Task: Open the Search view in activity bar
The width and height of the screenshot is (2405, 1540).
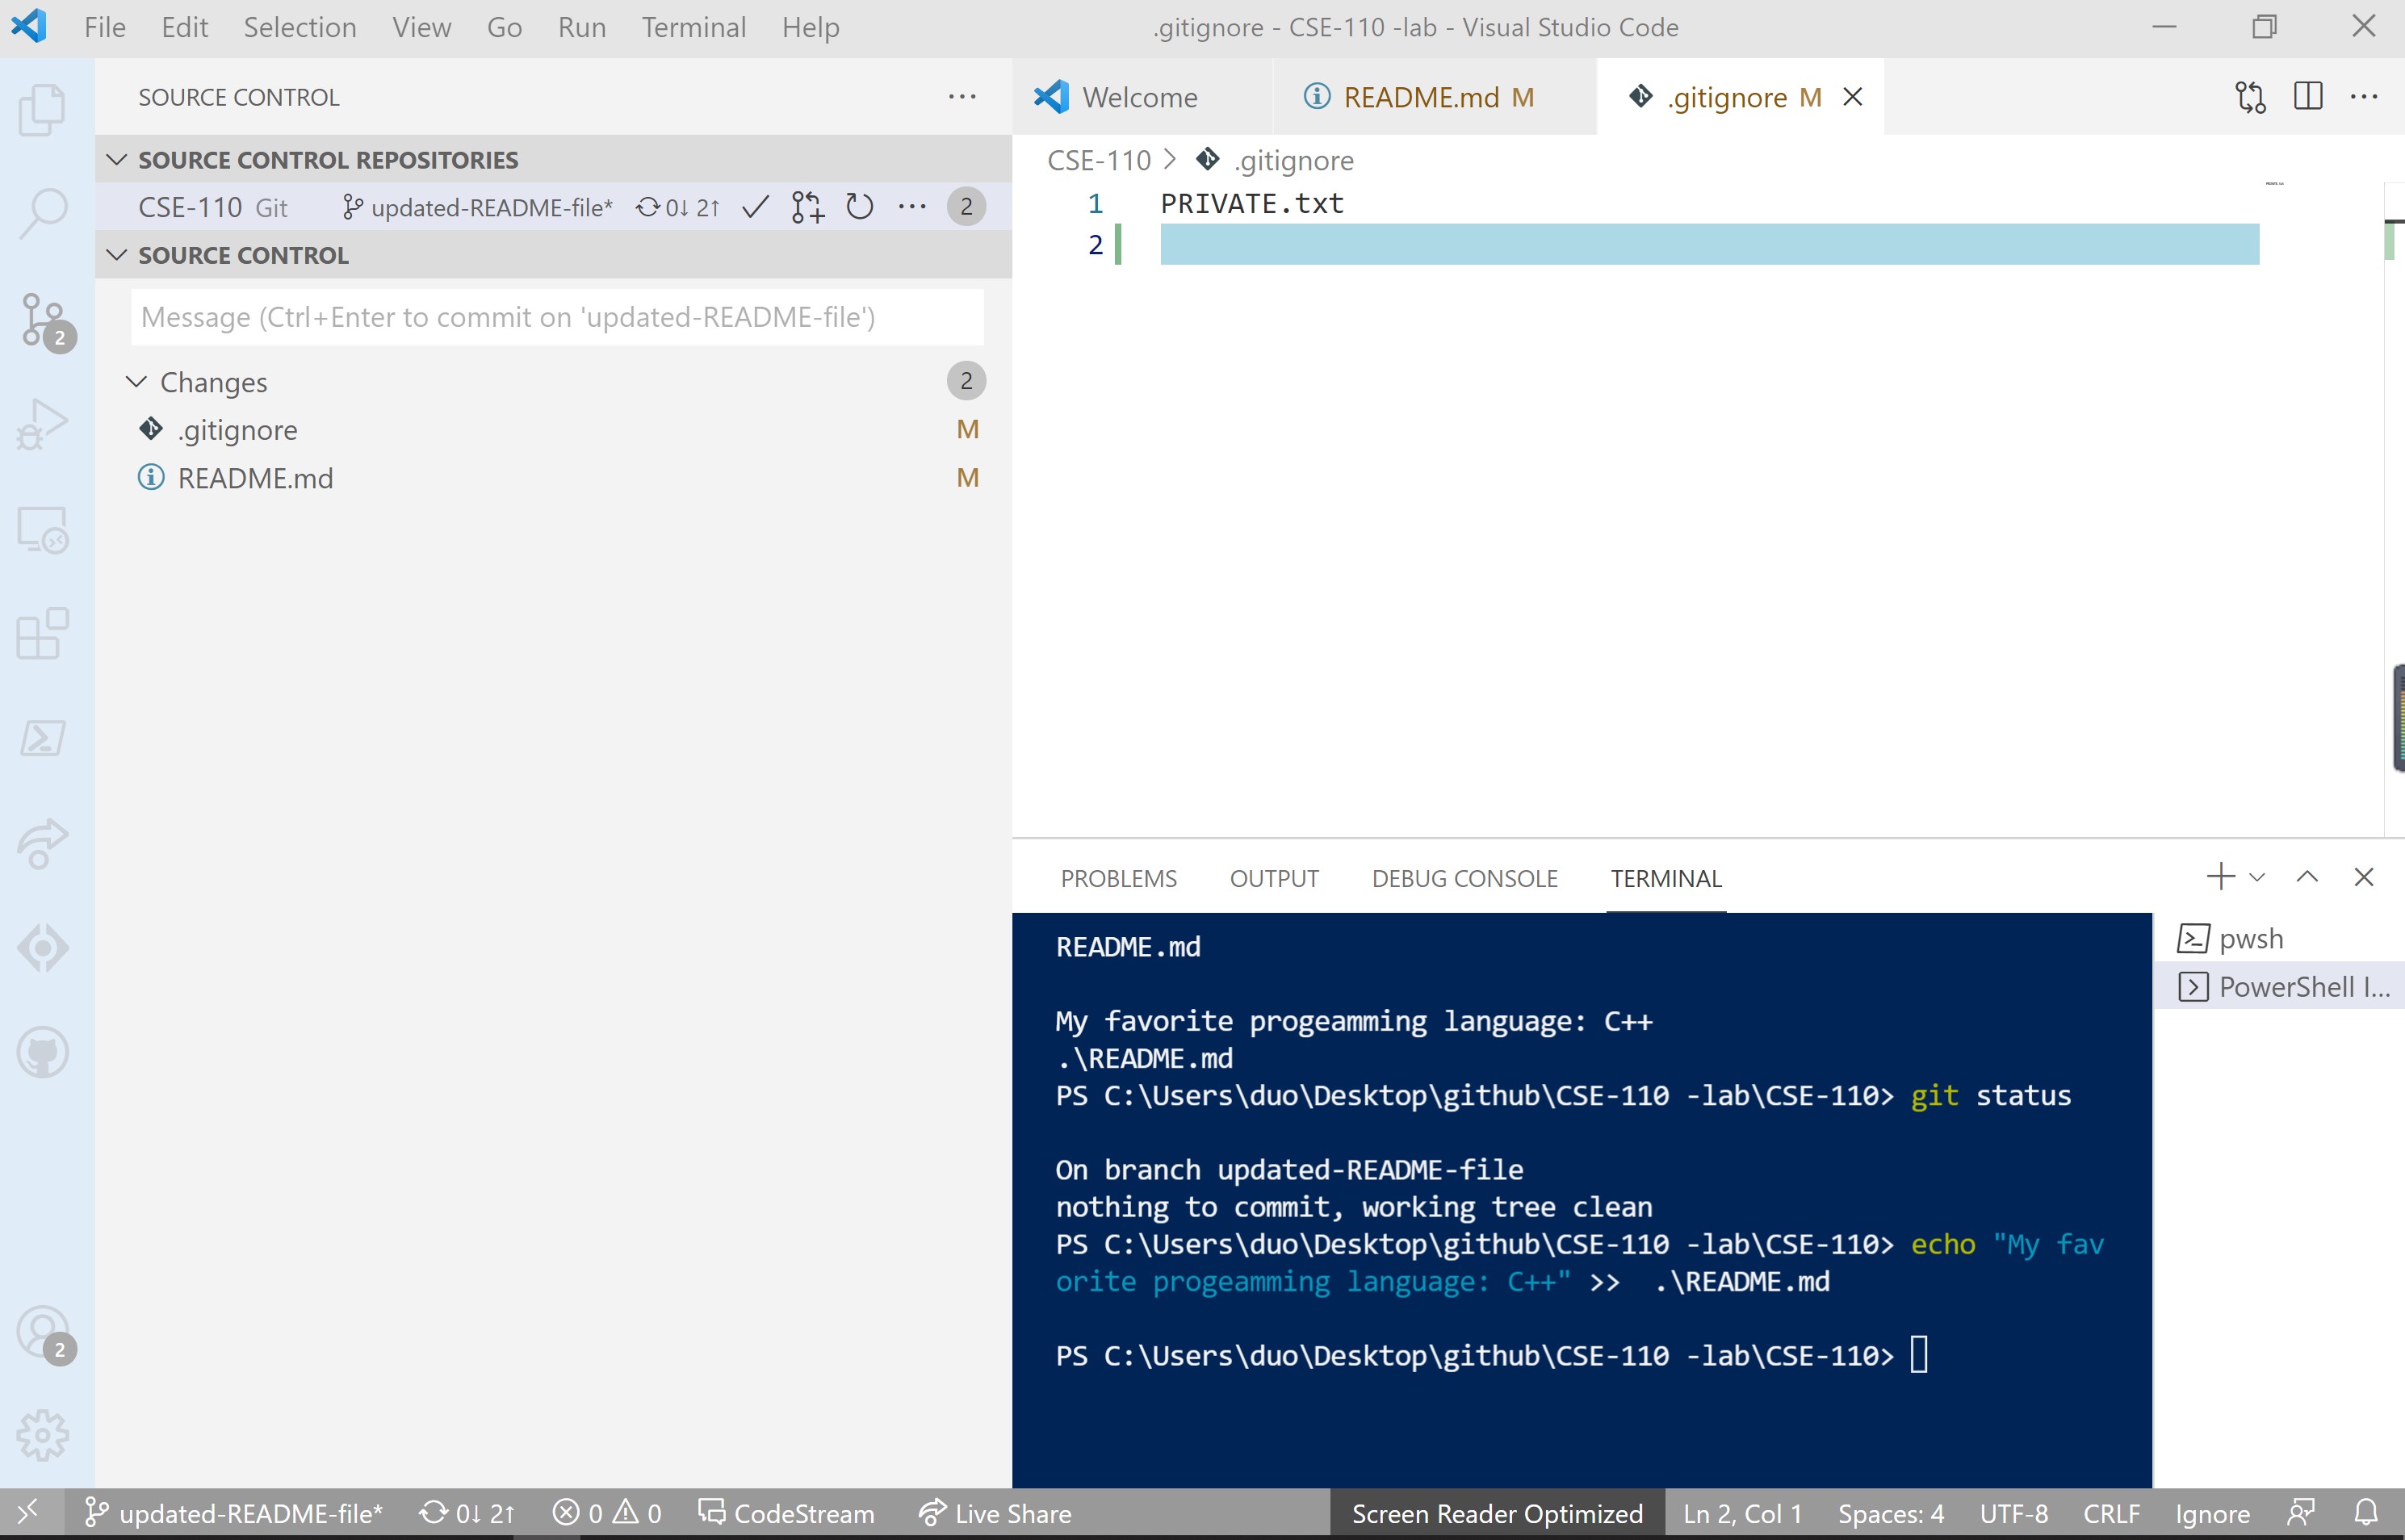Action: click(x=43, y=213)
